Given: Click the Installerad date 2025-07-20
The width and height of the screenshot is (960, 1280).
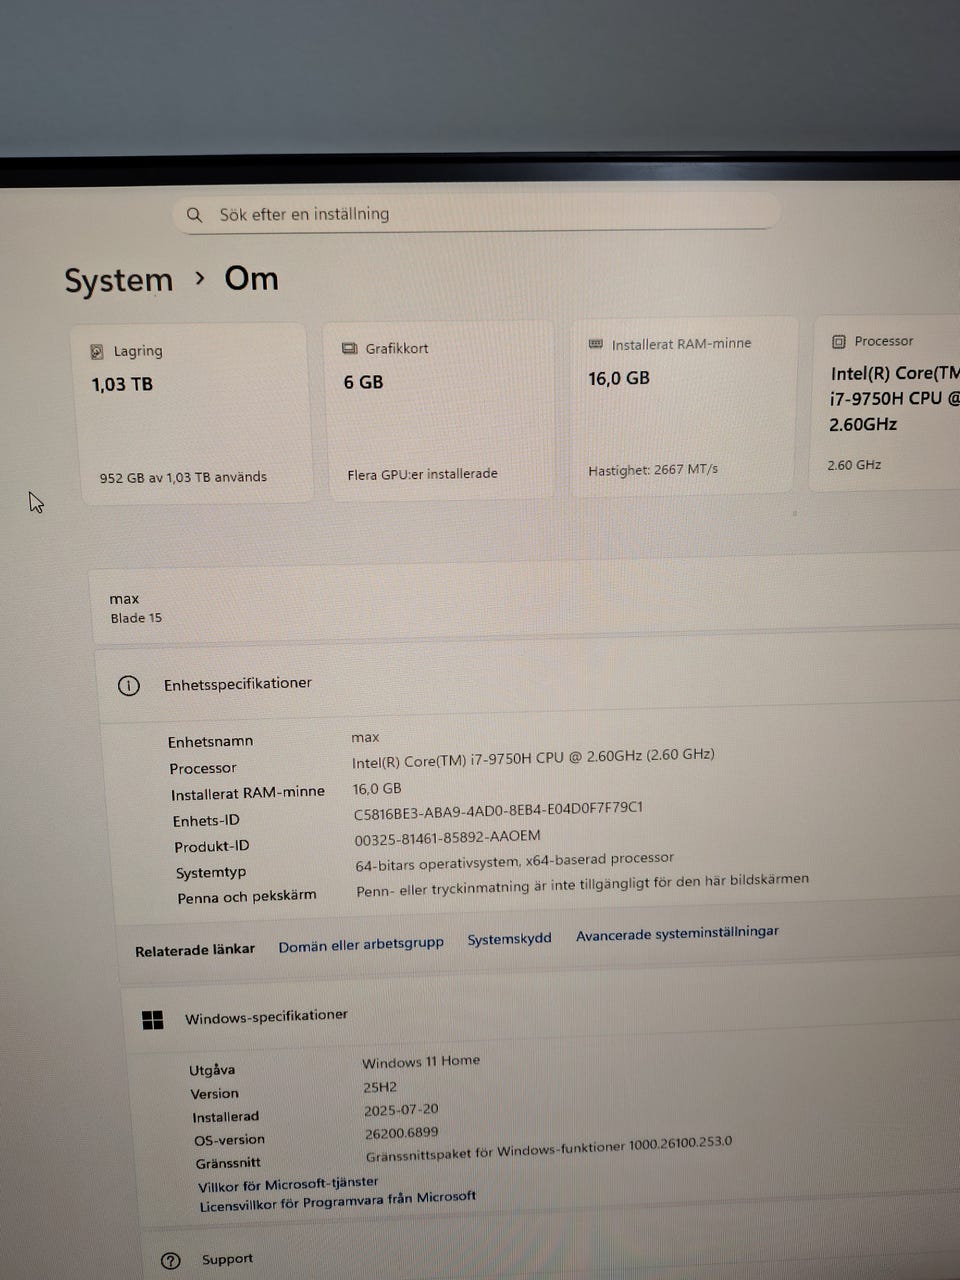Looking at the screenshot, I should click(401, 1110).
